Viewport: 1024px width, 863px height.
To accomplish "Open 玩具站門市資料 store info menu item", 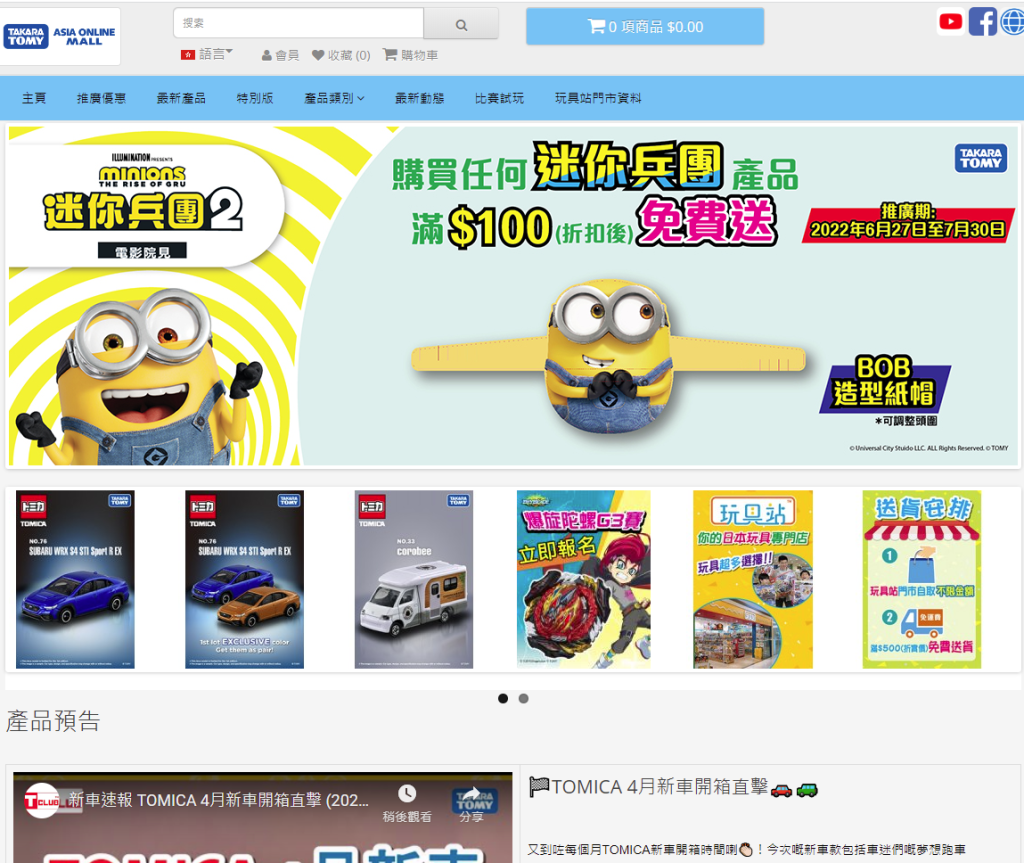I will pos(598,98).
